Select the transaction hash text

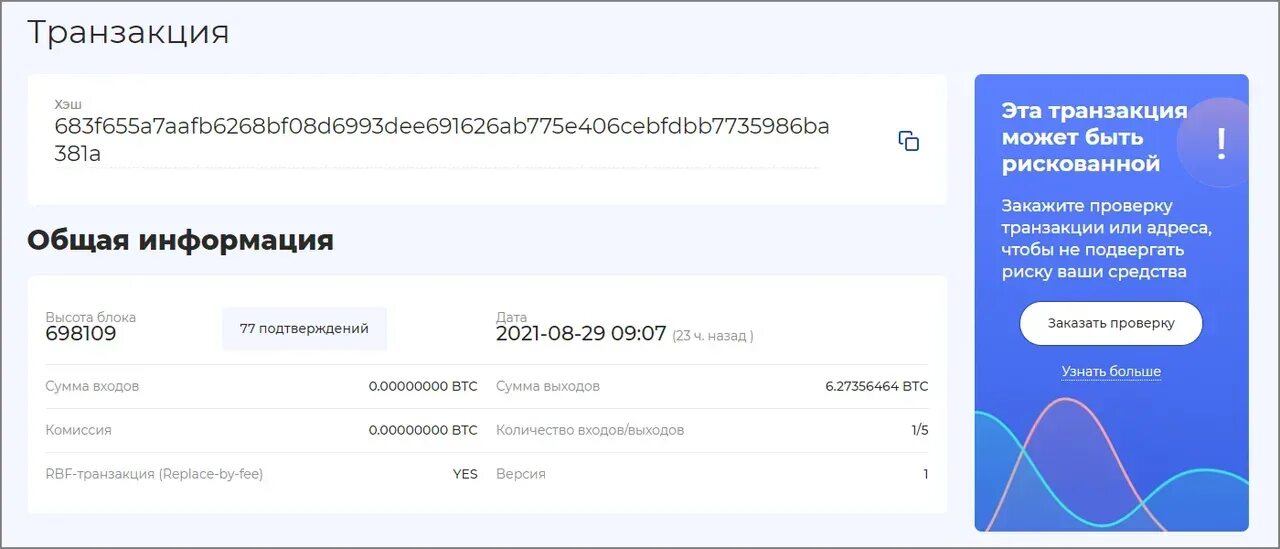click(442, 140)
